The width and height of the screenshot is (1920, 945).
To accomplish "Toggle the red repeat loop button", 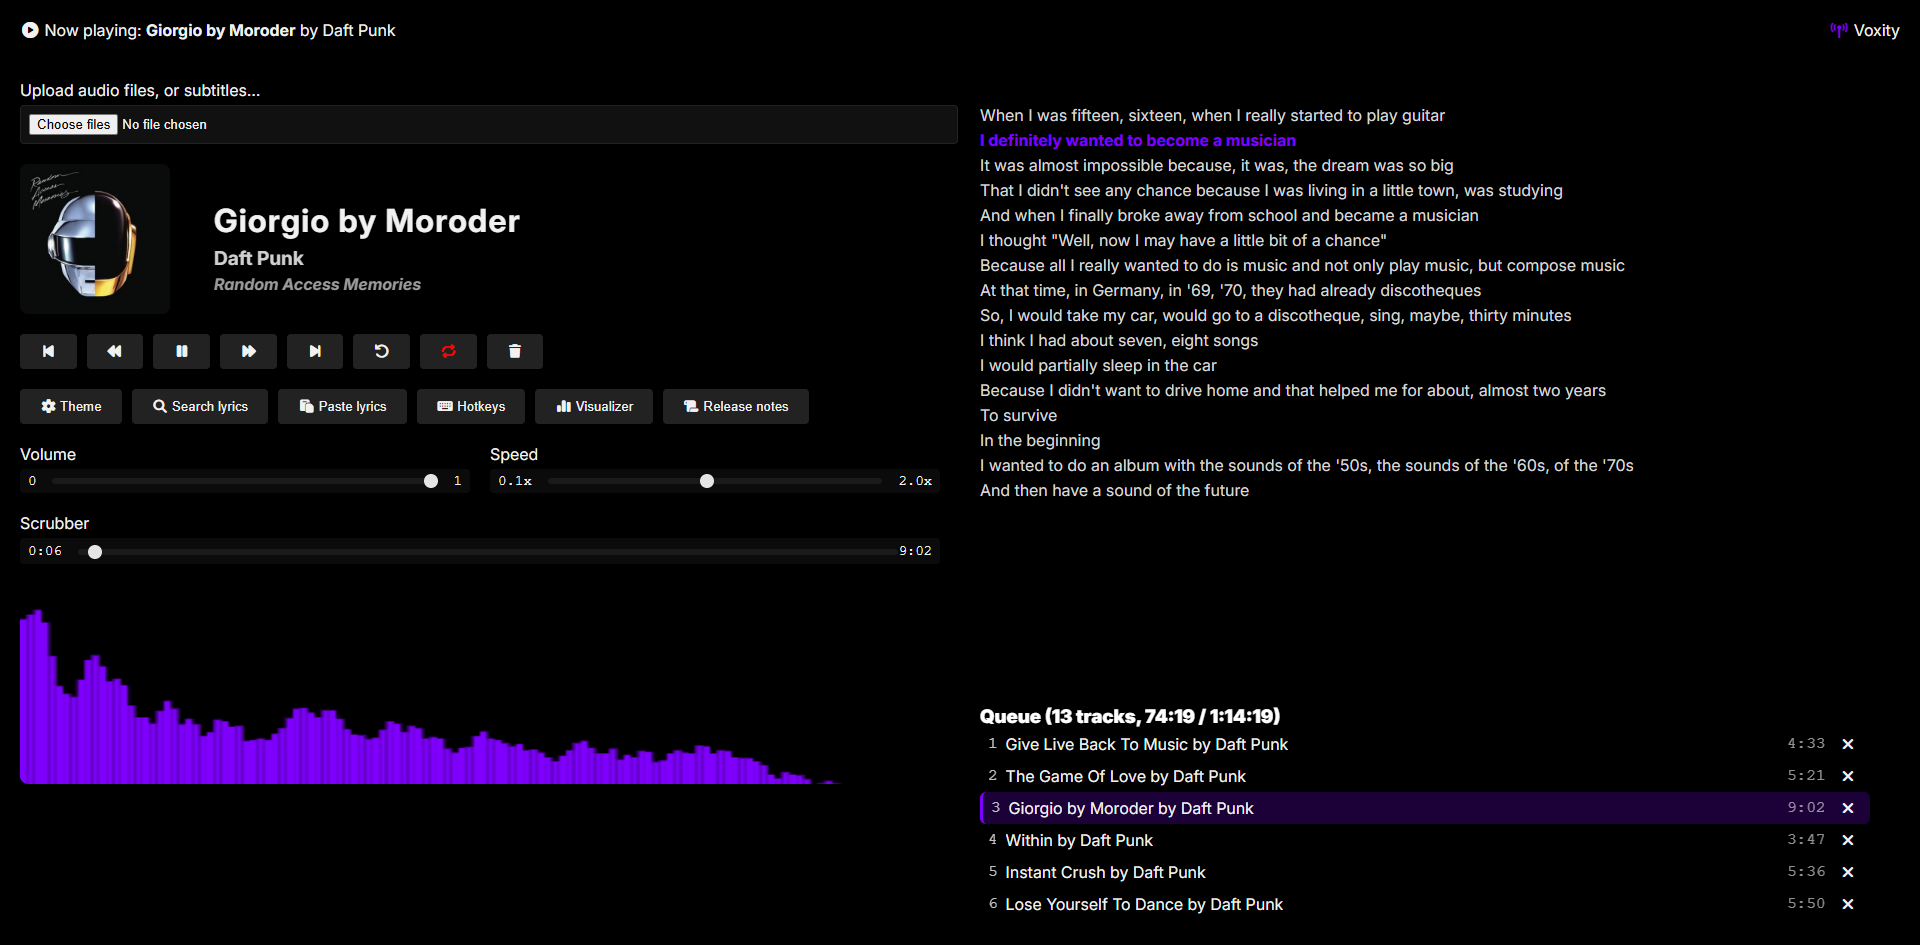I will click(448, 351).
